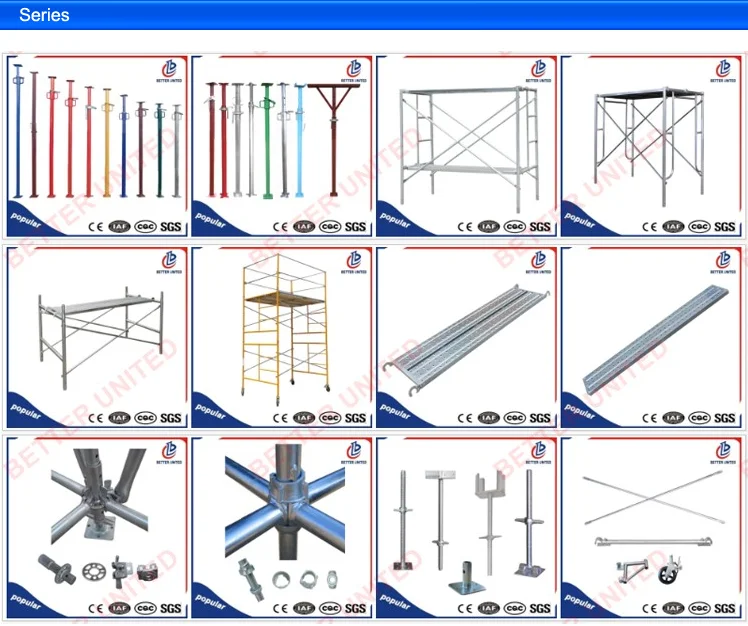This screenshot has width=748, height=626.
Task: Open the walk-through frame scaffold with dark platform
Action: coord(651,146)
